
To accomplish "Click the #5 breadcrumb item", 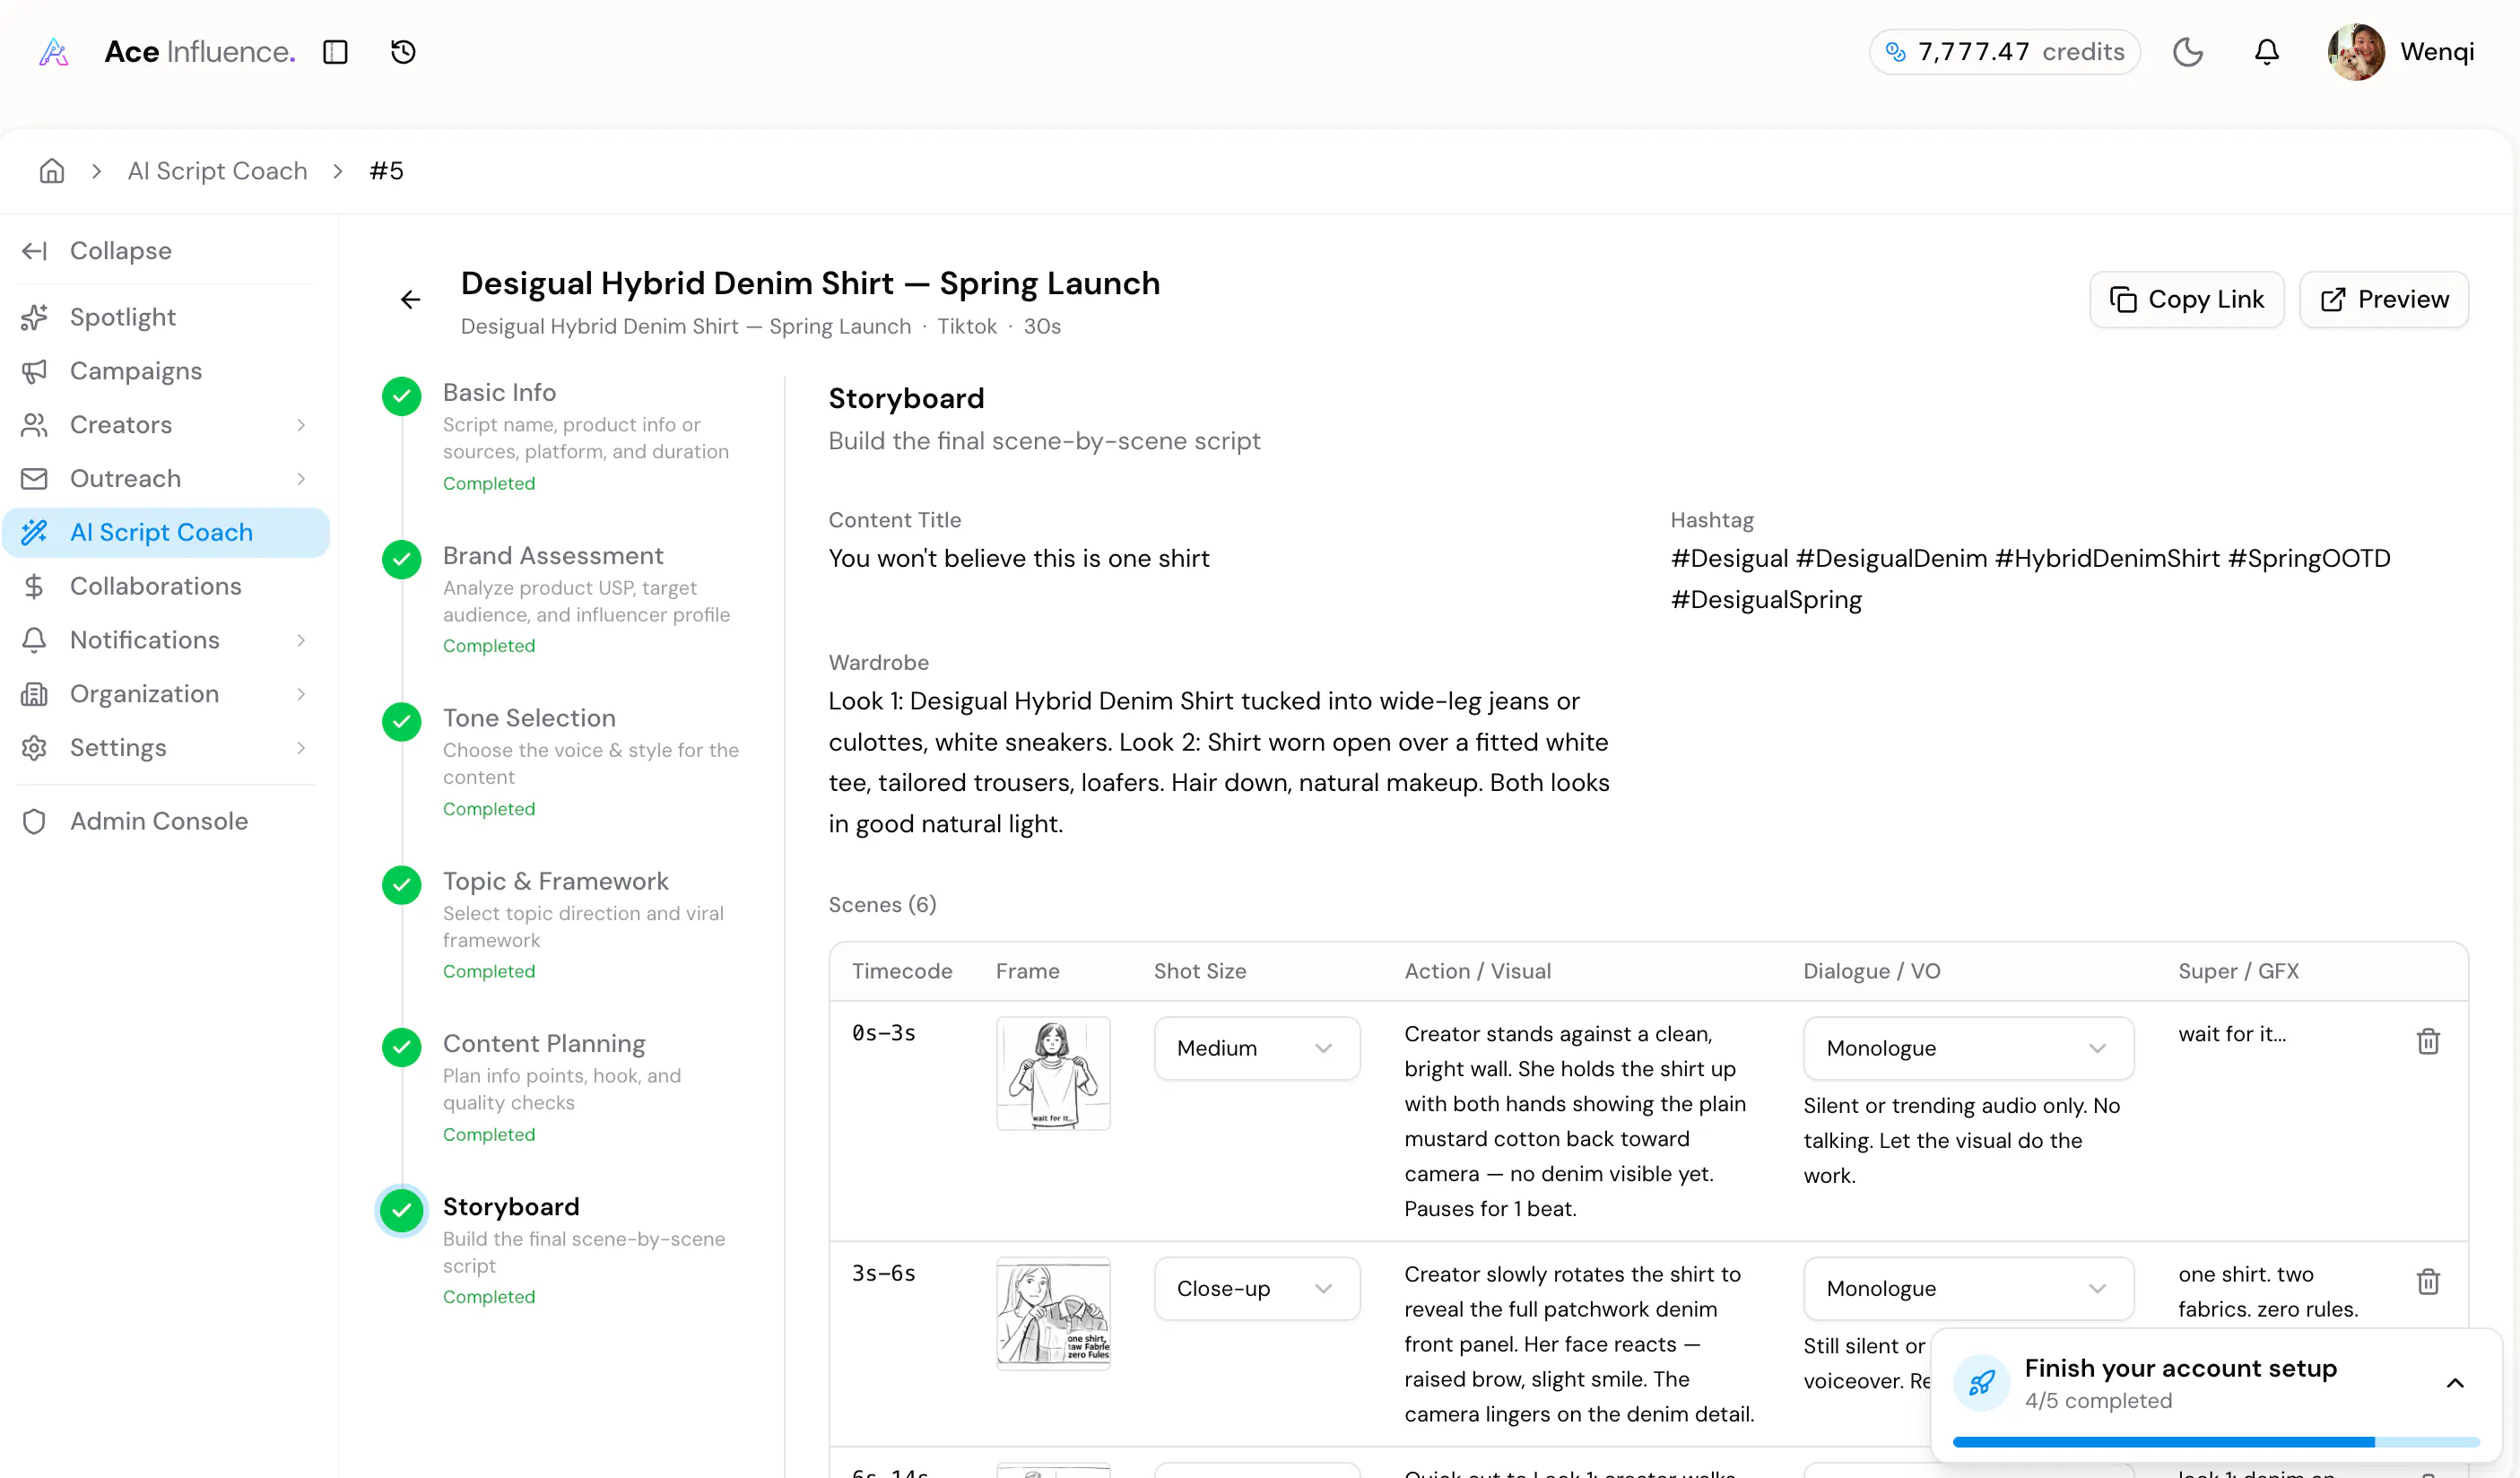I will (x=386, y=171).
